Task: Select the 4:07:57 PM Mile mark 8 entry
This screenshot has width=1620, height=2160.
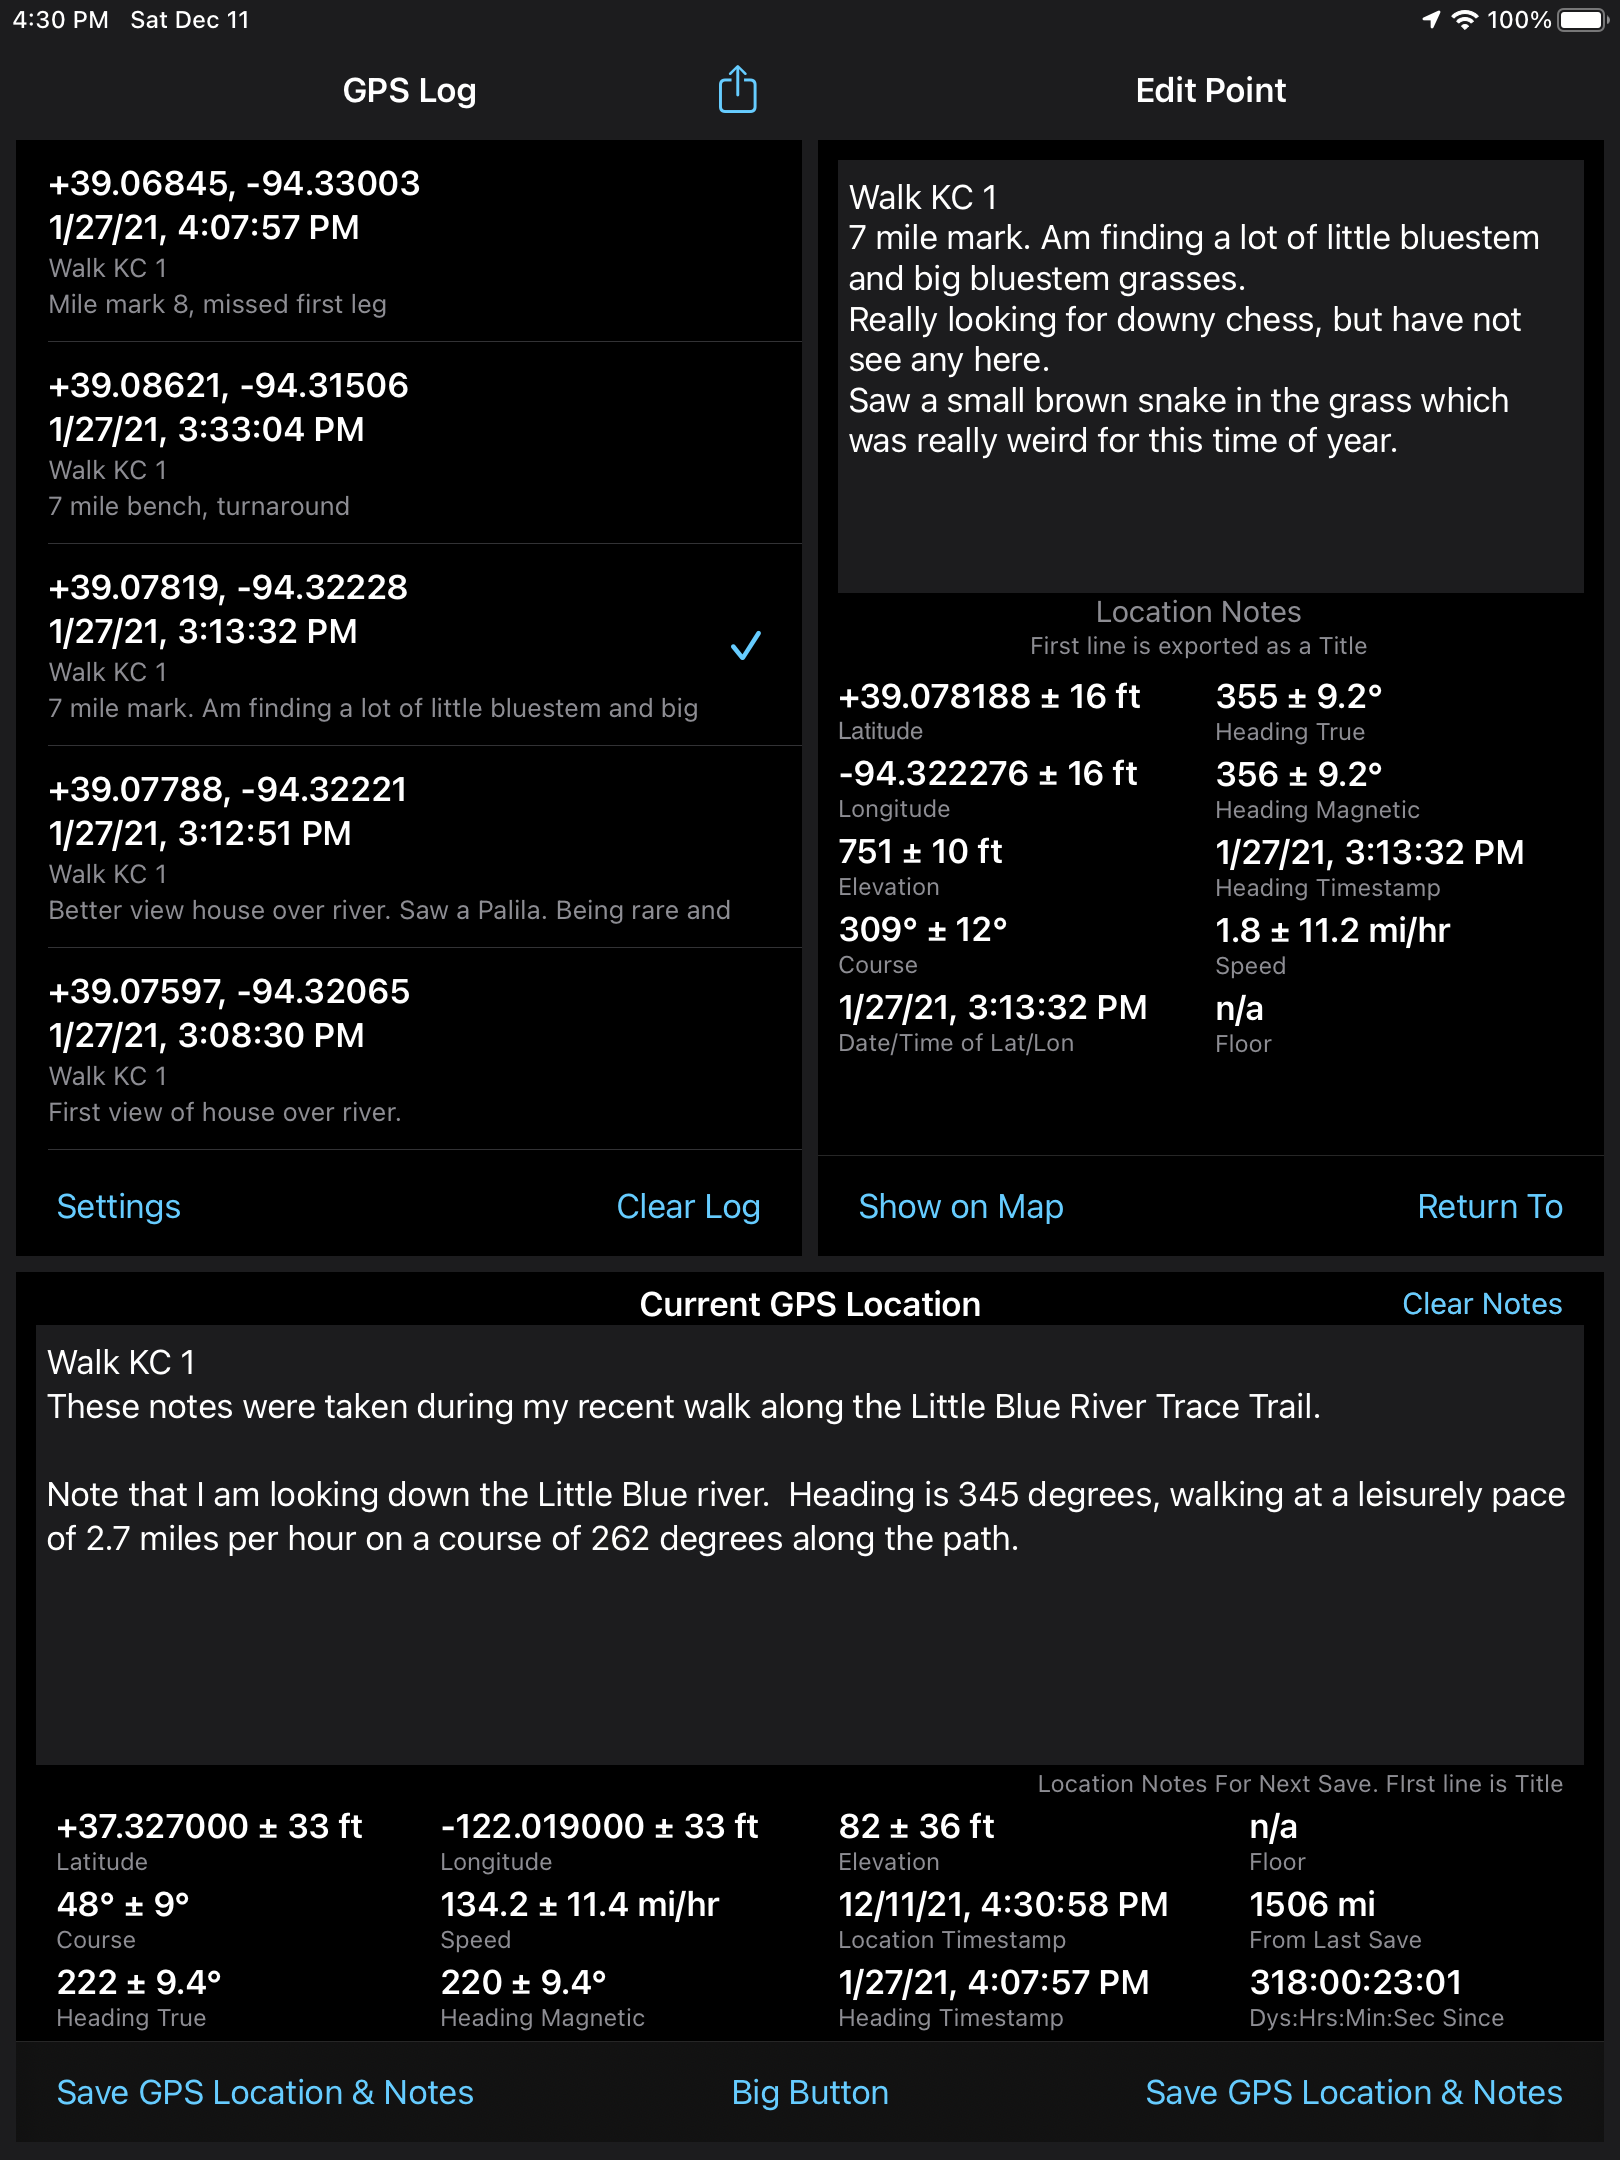Action: pos(409,242)
